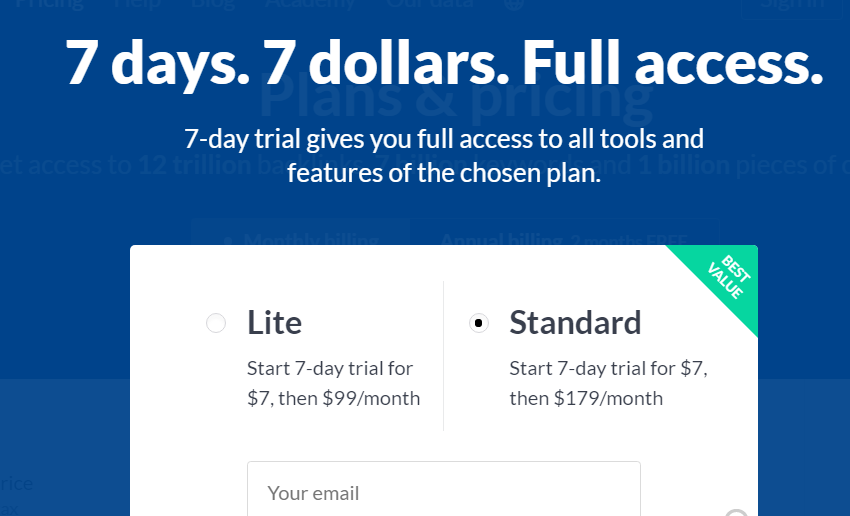Screen dimensions: 850x516
Task: Open the dimmed Our data nav item
Action: pyautogui.click(x=429, y=4)
